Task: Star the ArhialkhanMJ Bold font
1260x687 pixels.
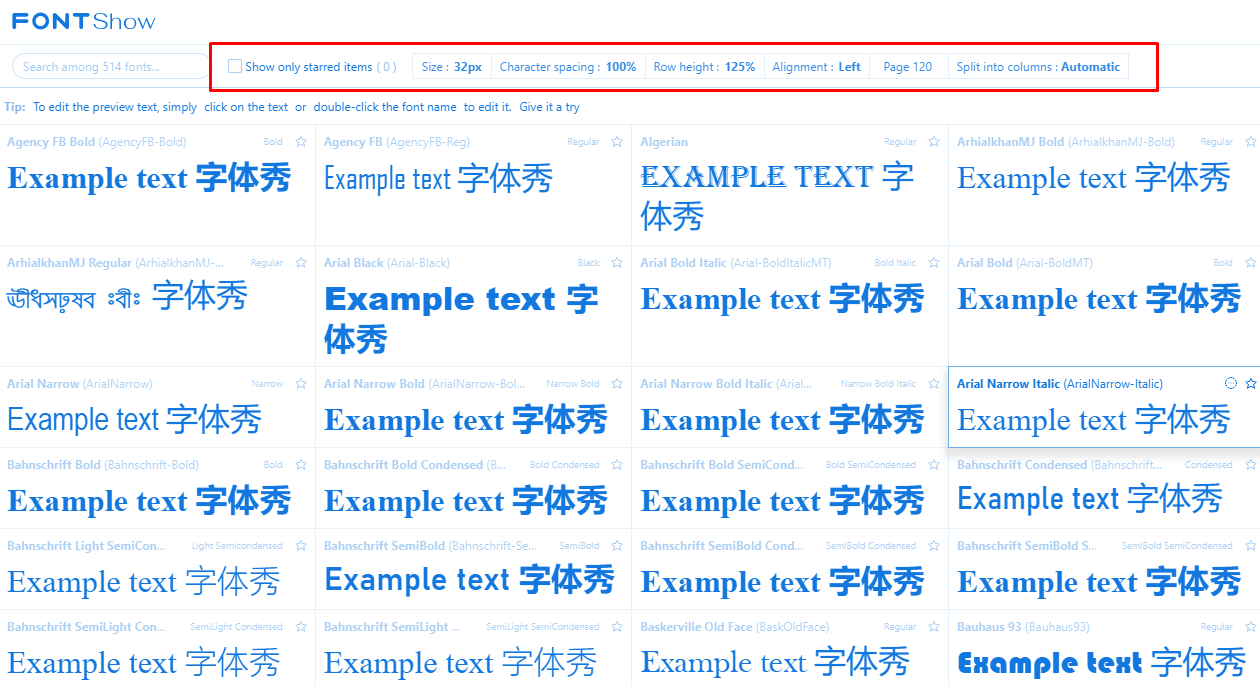Action: [1251, 142]
